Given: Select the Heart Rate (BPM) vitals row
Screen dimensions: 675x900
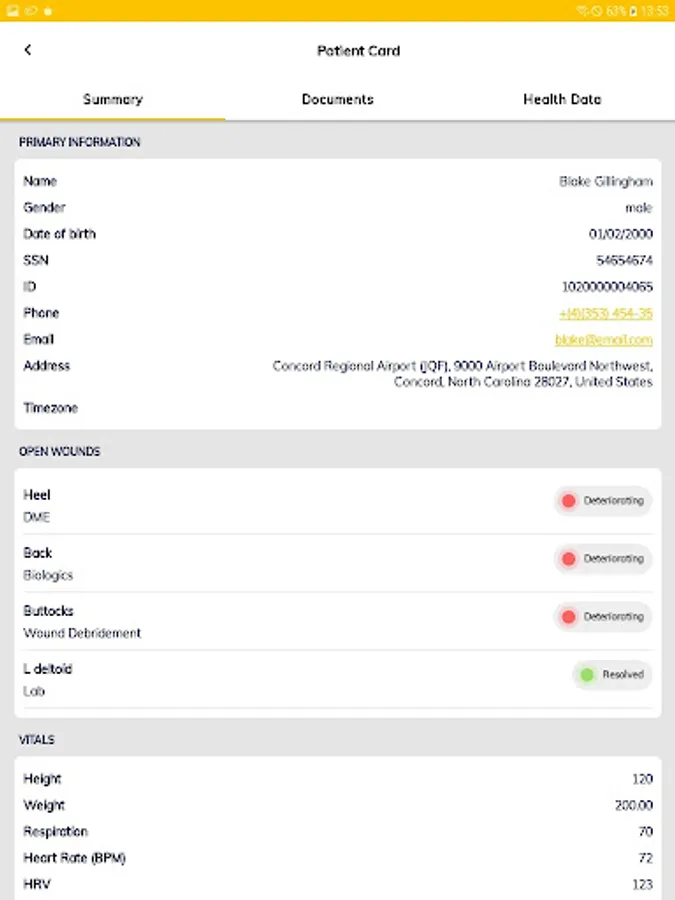Looking at the screenshot, I should [x=338, y=858].
